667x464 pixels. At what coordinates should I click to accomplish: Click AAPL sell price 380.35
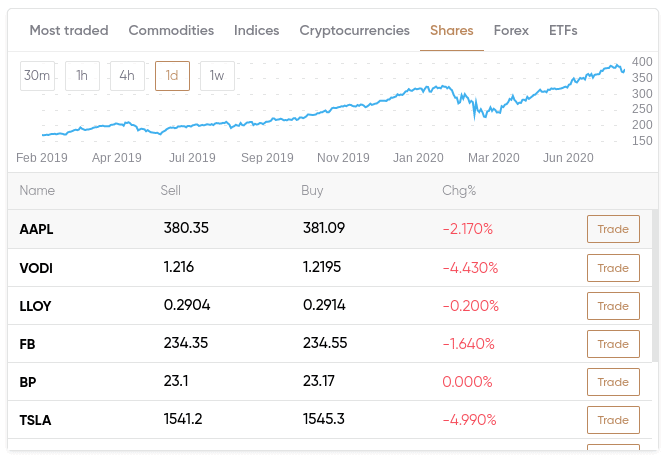[x=186, y=228]
